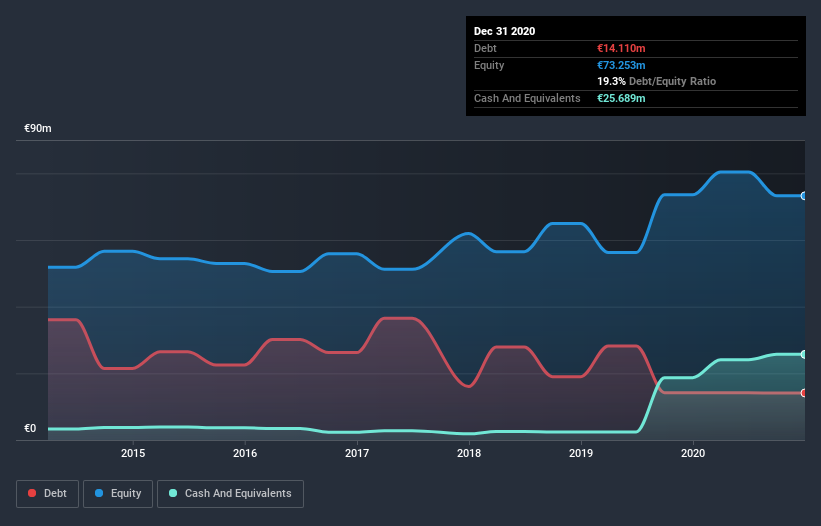
Task: Click the 2017 x-axis label
Action: (357, 453)
